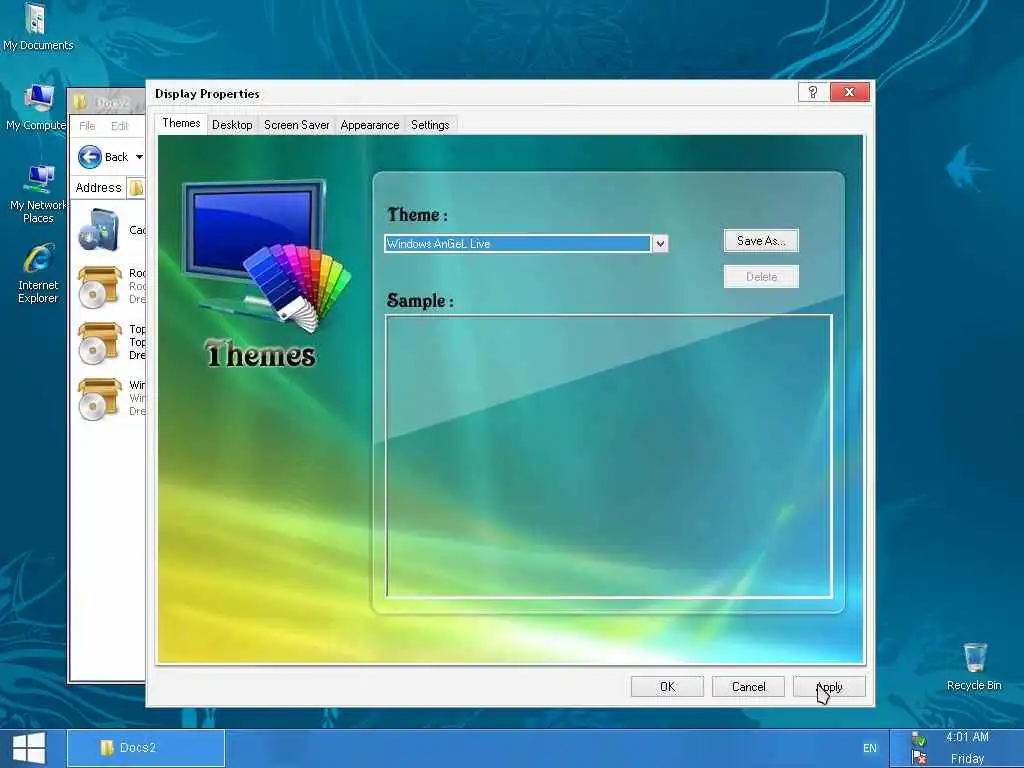Switch to the Docs2 taskbar button
1024x768 pixels.
point(146,748)
